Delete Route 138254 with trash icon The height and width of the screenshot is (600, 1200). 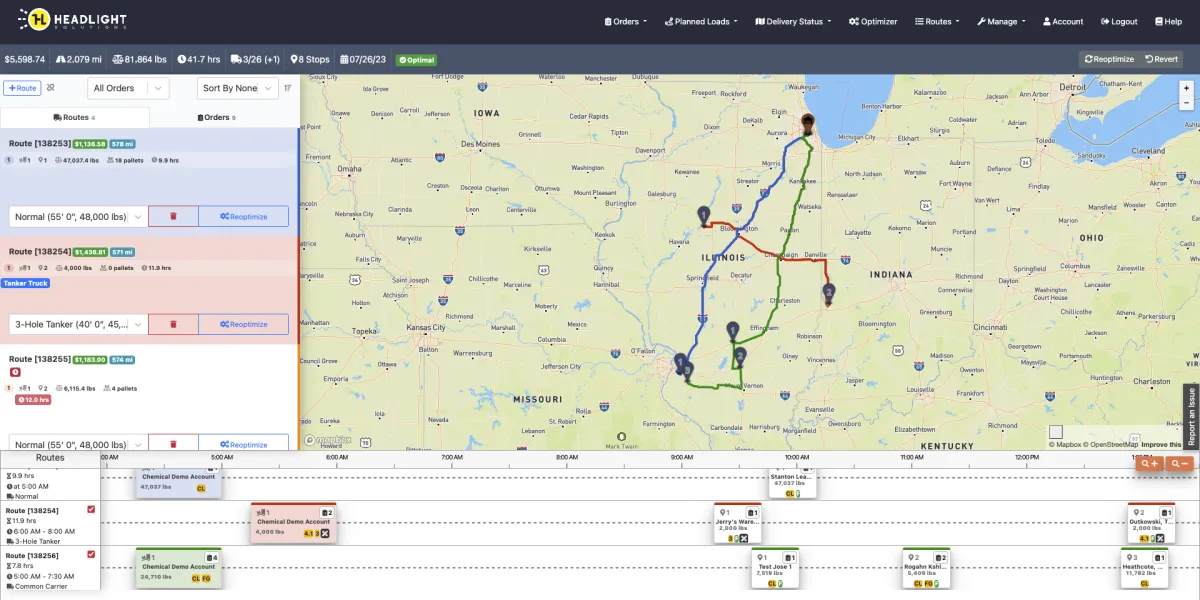pos(173,324)
